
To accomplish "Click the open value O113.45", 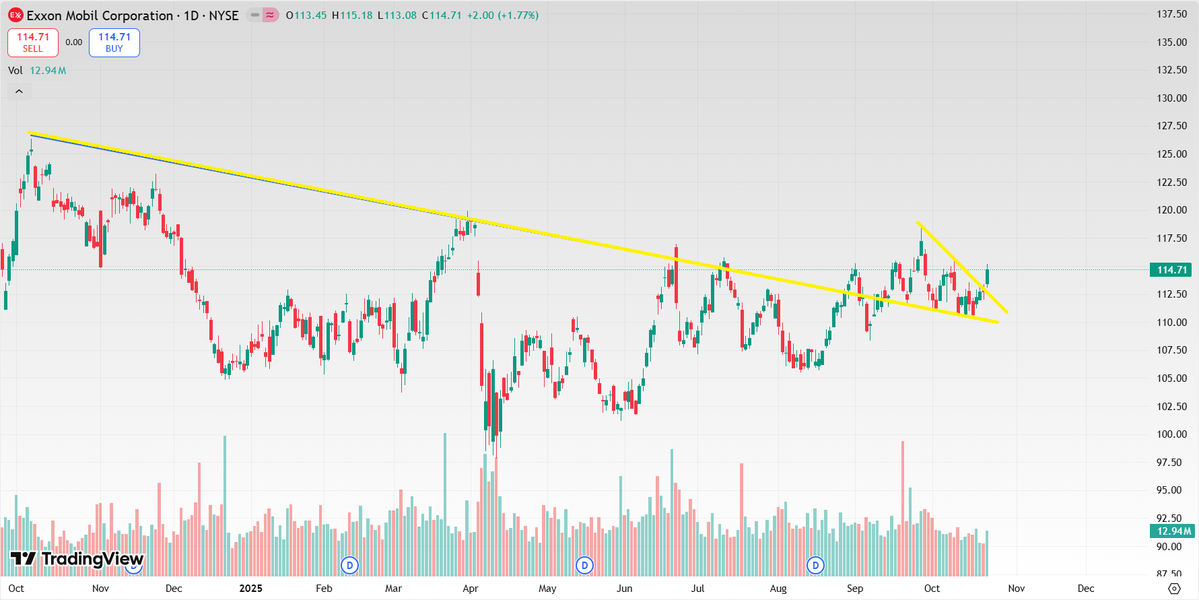I will [x=306, y=15].
